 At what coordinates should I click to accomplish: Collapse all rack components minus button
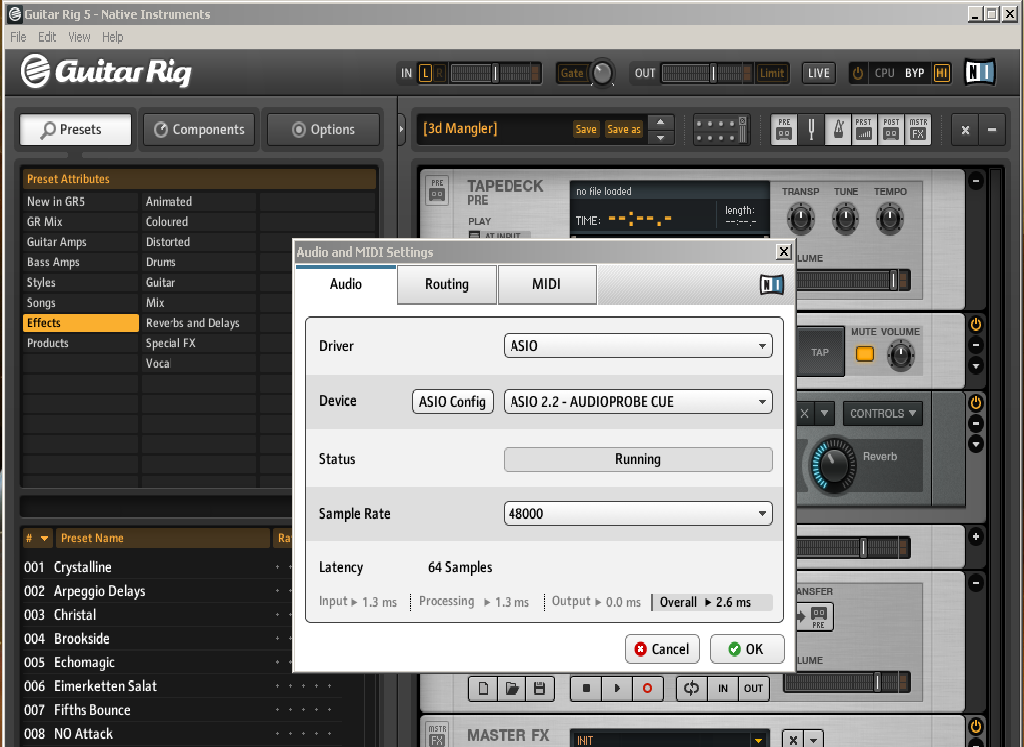tap(992, 129)
